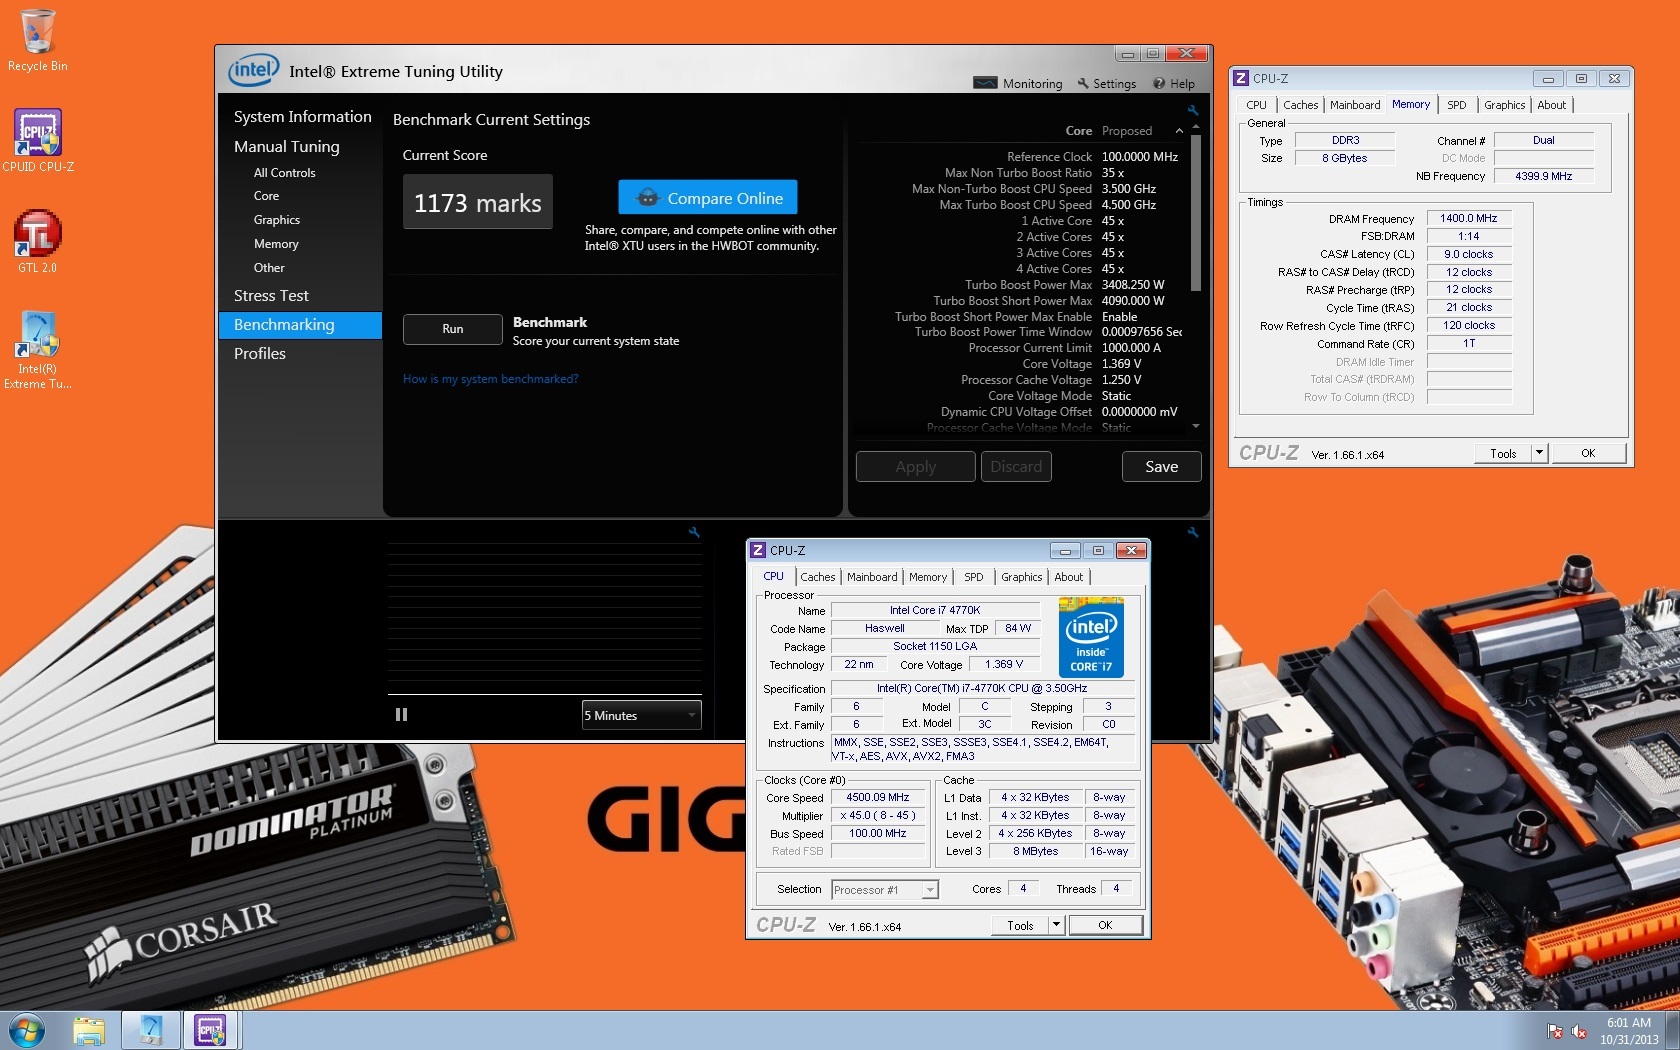Open Graphics under Manual Tuning
1680x1050 pixels.
(276, 220)
